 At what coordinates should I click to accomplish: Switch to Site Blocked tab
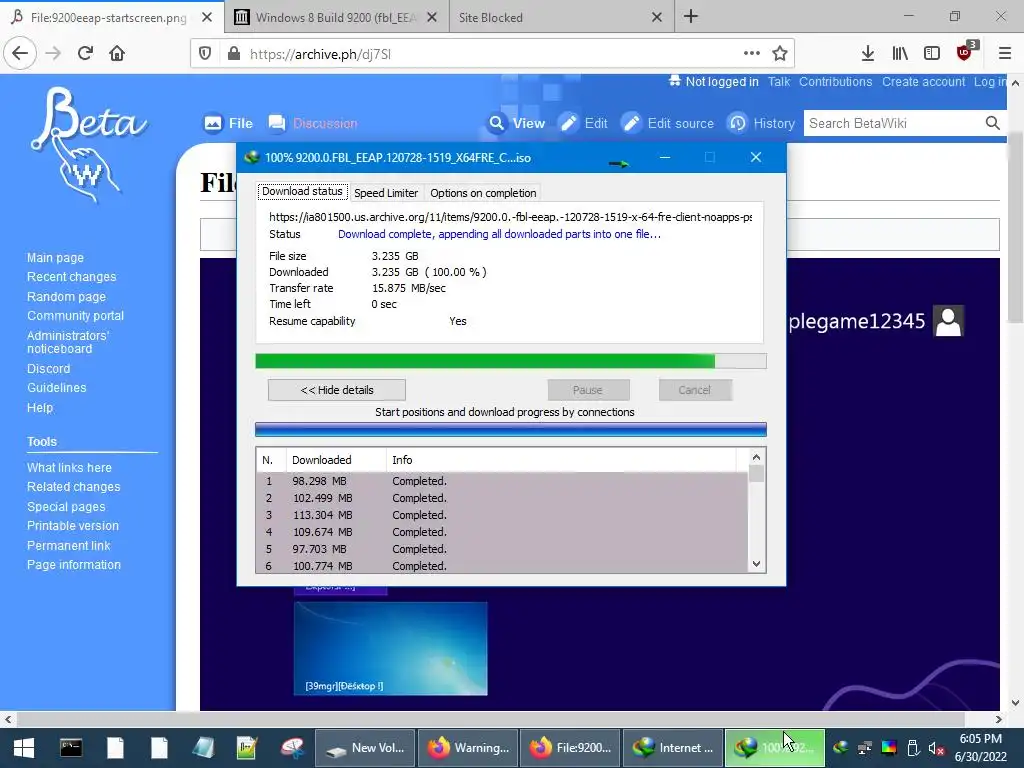(x=490, y=18)
